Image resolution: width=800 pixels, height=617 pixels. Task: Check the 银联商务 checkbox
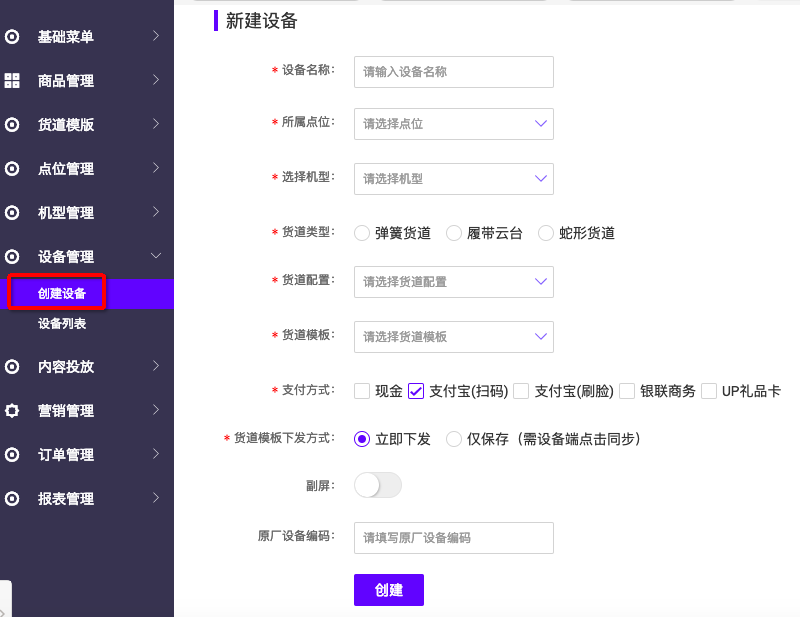pos(627,391)
